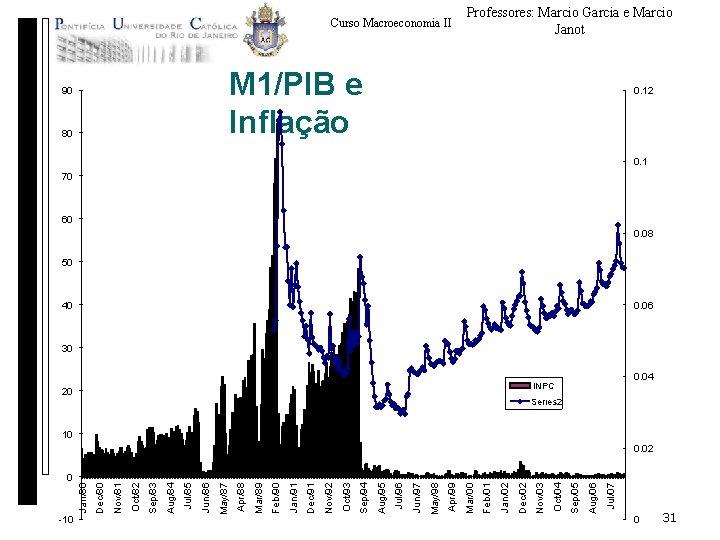The image size is (720, 540).
Task: Click the 'Sep/94' x-axis label
Action: click(364, 497)
